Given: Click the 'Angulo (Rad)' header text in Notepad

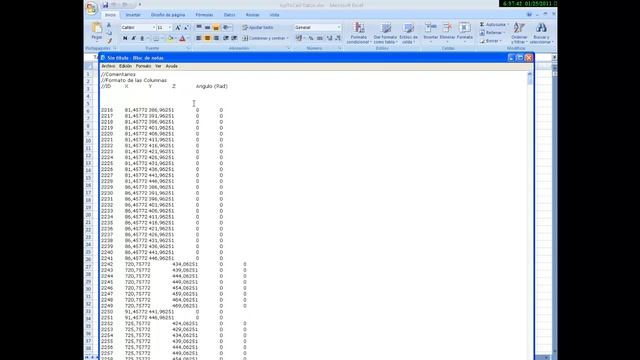Looking at the screenshot, I should (211, 86).
